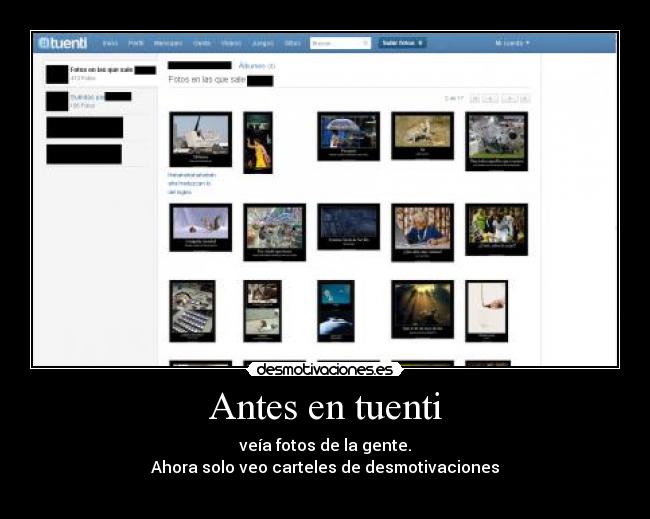
Task: Open the Vídeos section
Action: point(231,43)
